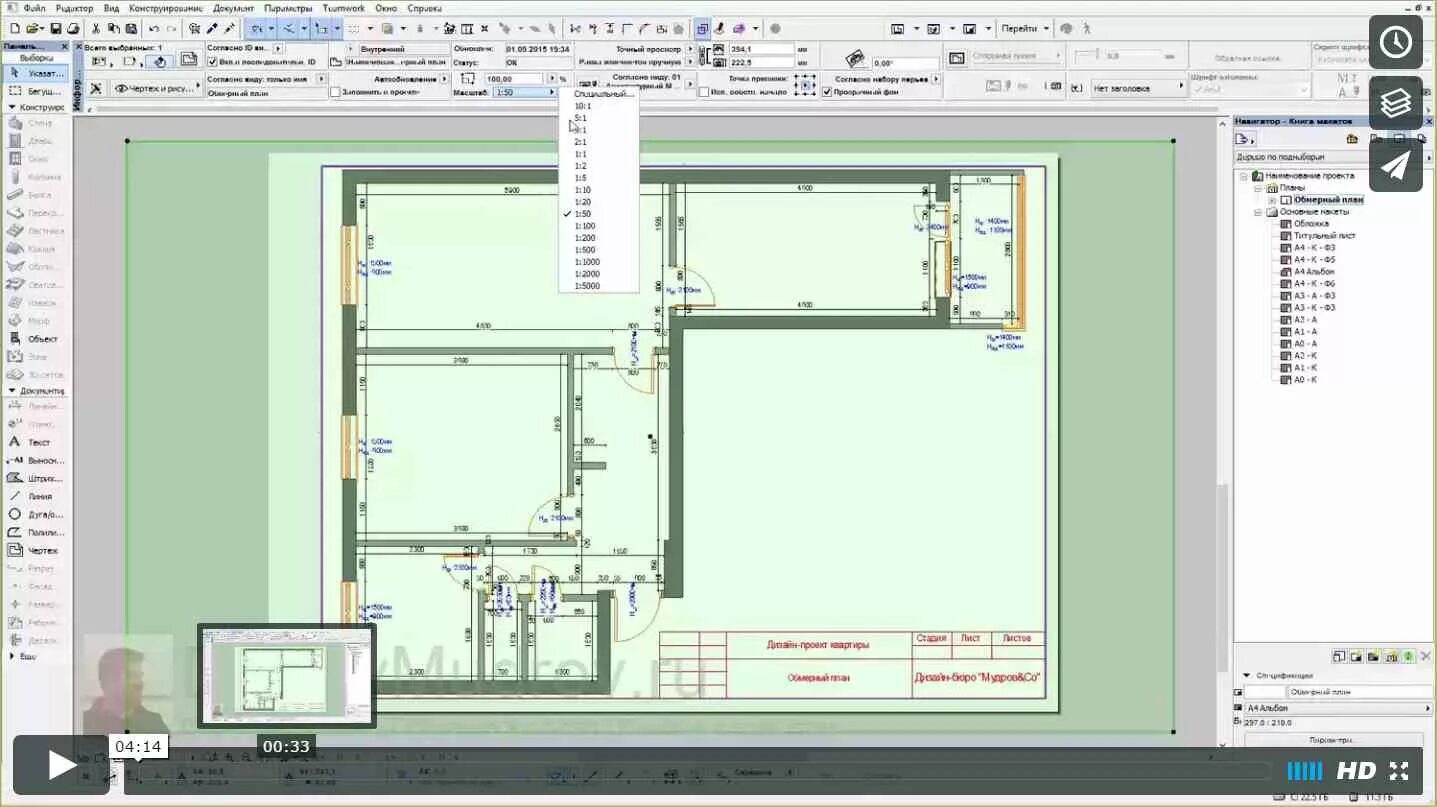Click the New document icon
This screenshot has width=1437, height=807.
coord(14,28)
